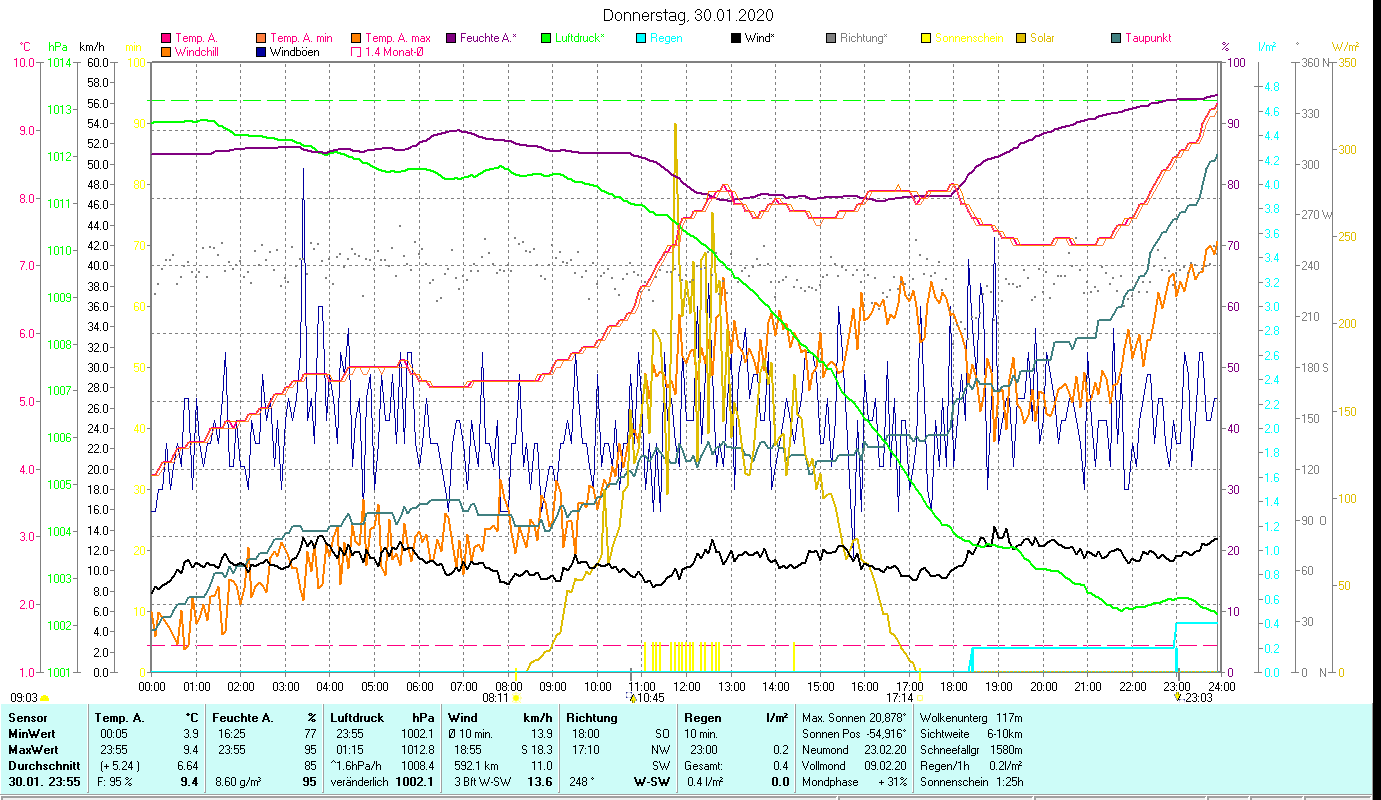Click the 'Temp. A. max' legend label

click(398, 38)
